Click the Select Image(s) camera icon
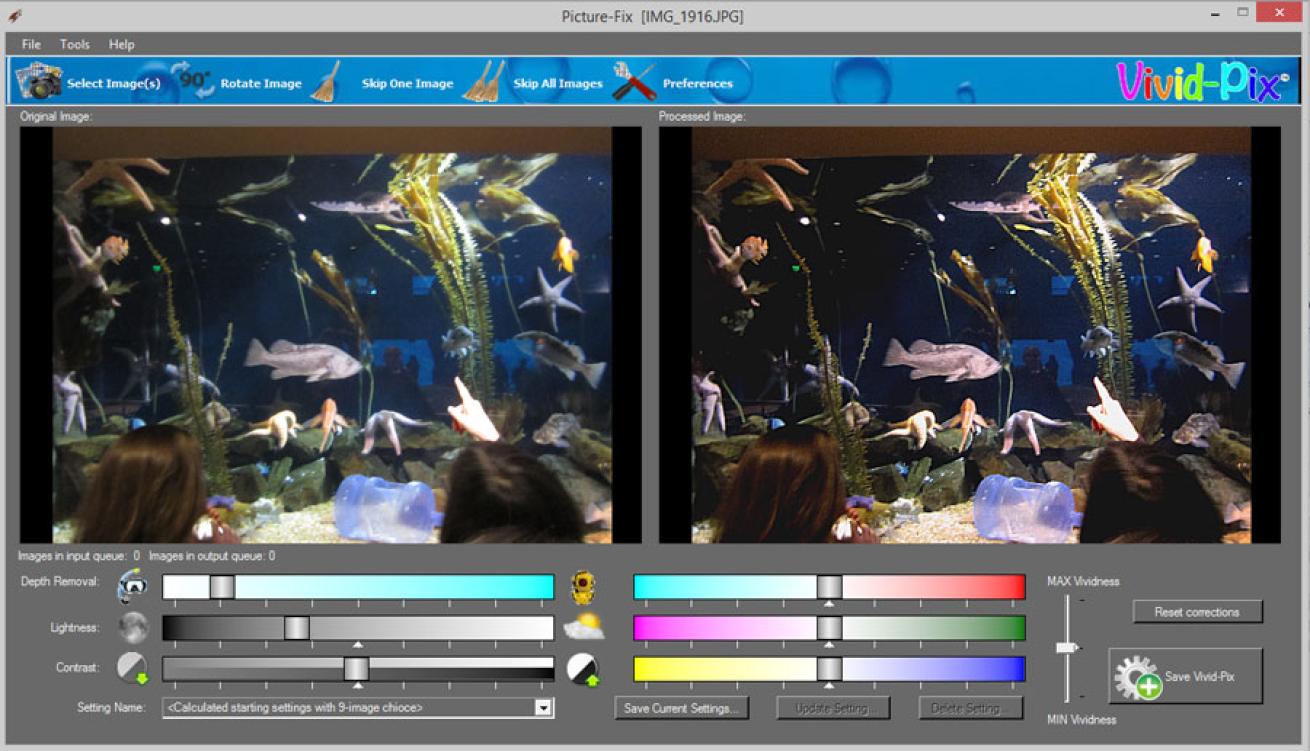 (x=39, y=82)
